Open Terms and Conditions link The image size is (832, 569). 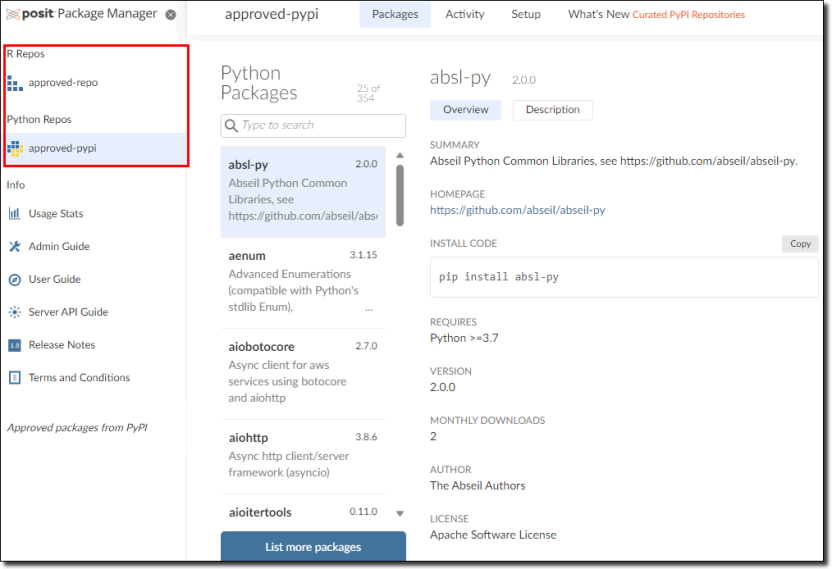click(79, 378)
